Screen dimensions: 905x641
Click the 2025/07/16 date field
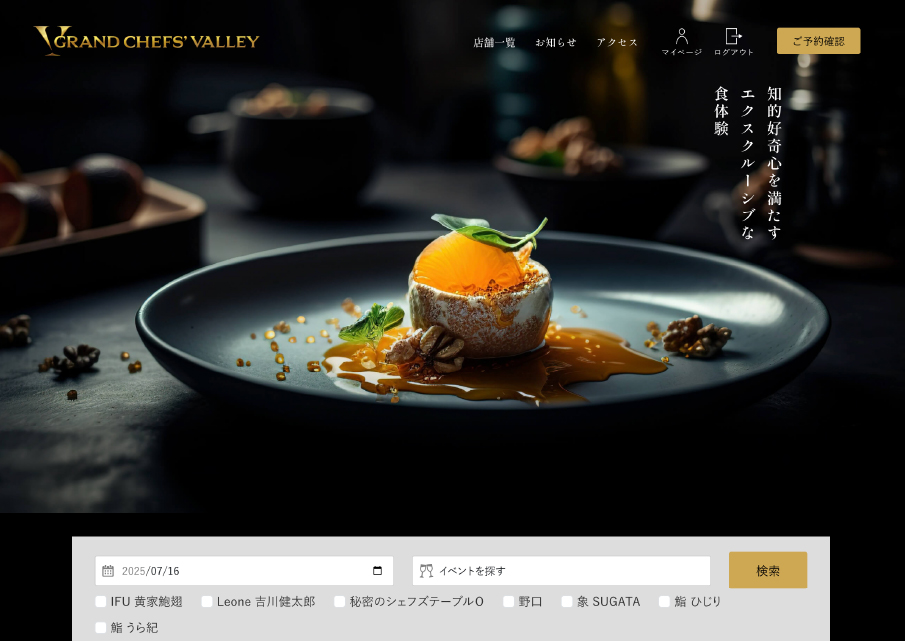pos(244,571)
